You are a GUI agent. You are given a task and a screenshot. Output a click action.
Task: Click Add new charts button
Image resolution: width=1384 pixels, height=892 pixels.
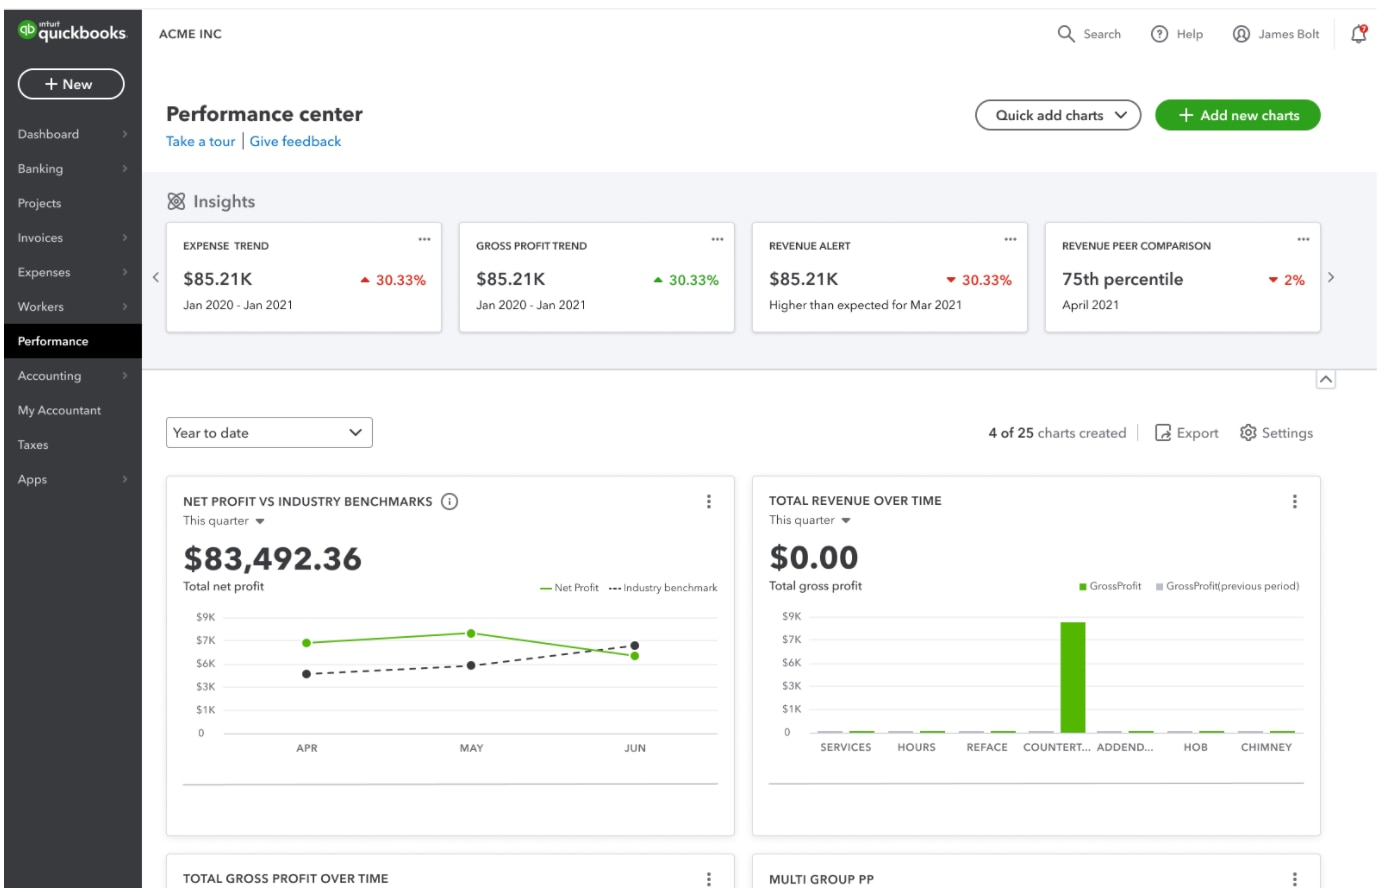click(x=1238, y=116)
